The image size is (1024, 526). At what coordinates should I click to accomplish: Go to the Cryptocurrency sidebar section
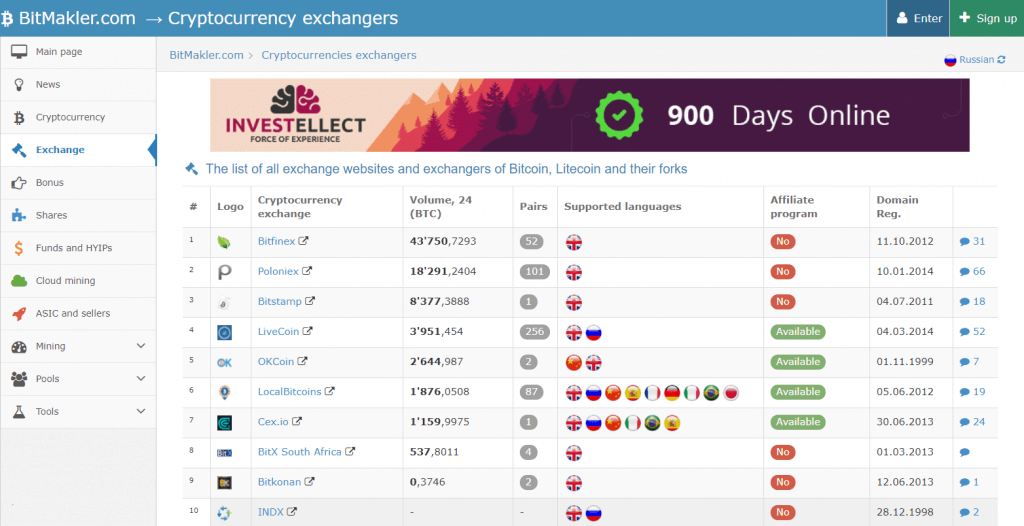click(x=78, y=117)
